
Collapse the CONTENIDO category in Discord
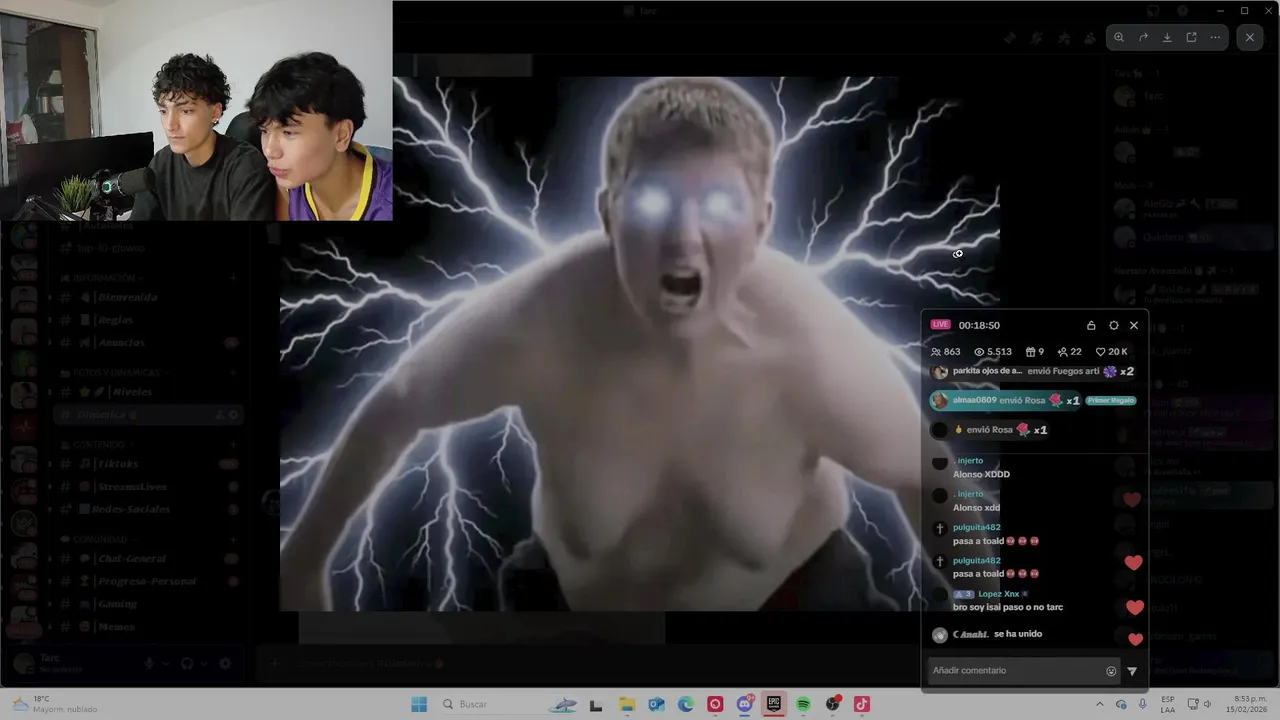pos(99,444)
